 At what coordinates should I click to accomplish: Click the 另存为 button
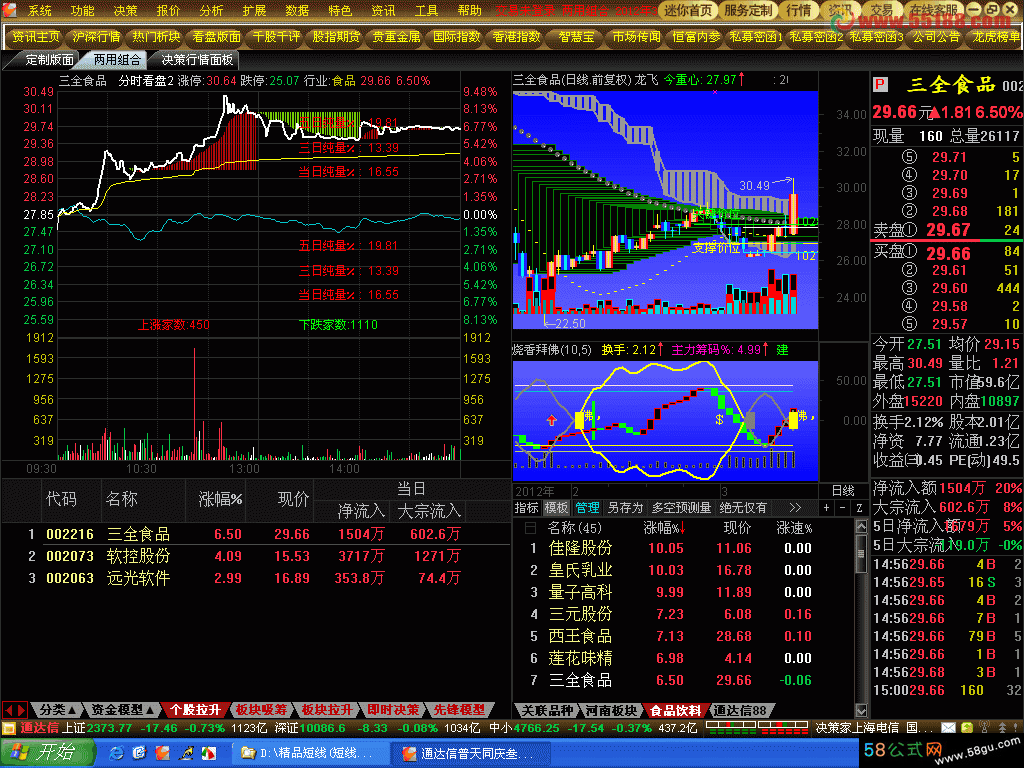tap(625, 507)
